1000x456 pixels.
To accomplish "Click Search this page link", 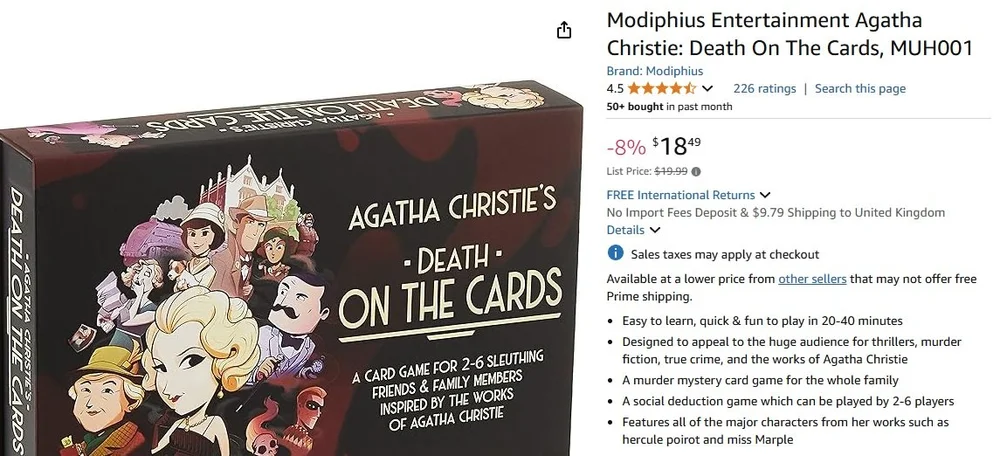I will coord(860,89).
